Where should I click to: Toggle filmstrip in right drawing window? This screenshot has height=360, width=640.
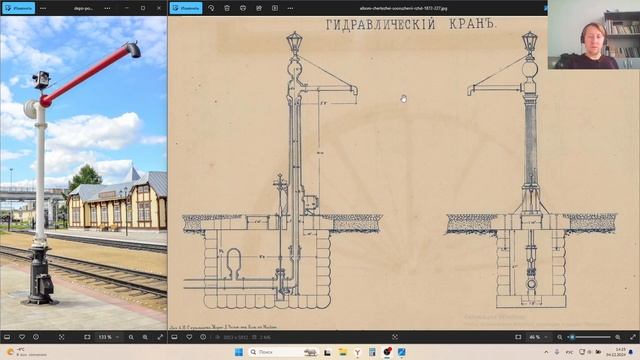[x=174, y=337]
